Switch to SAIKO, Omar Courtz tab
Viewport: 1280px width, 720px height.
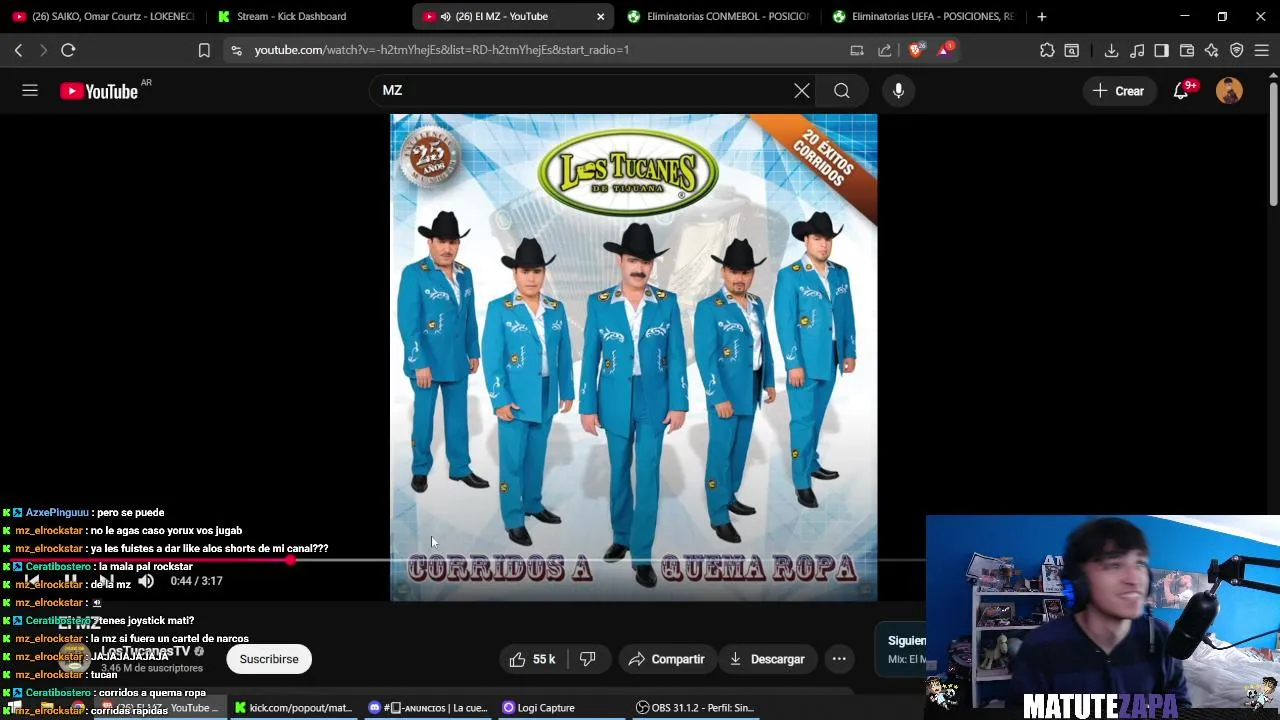coord(103,16)
